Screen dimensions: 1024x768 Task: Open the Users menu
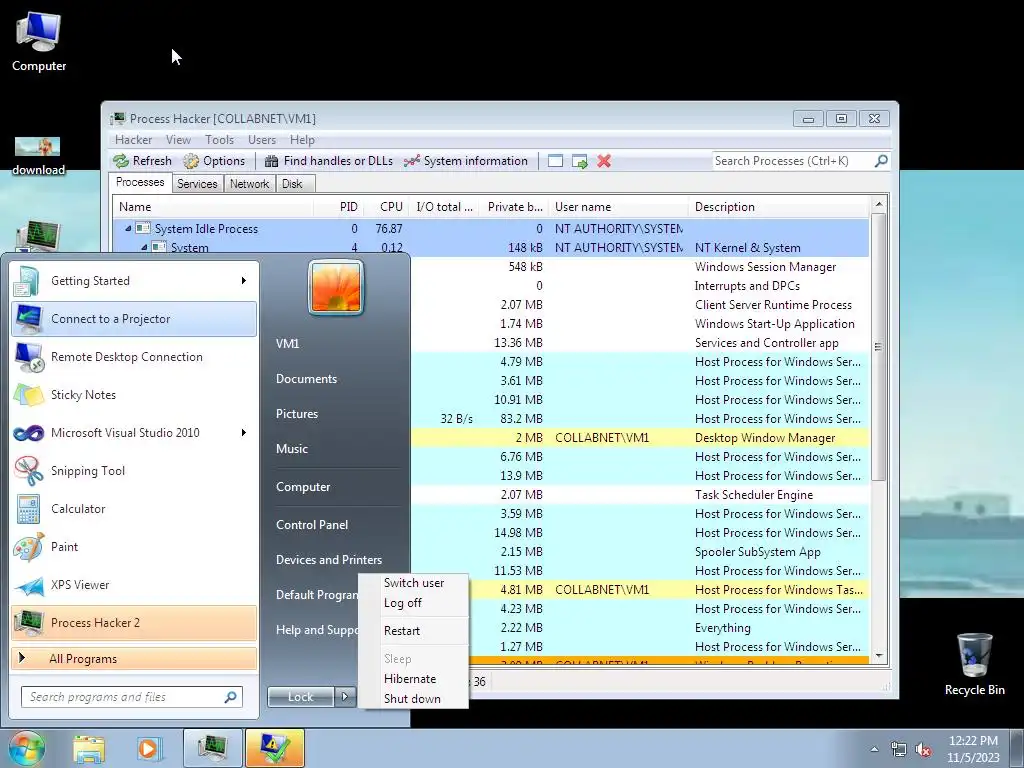pyautogui.click(x=262, y=140)
